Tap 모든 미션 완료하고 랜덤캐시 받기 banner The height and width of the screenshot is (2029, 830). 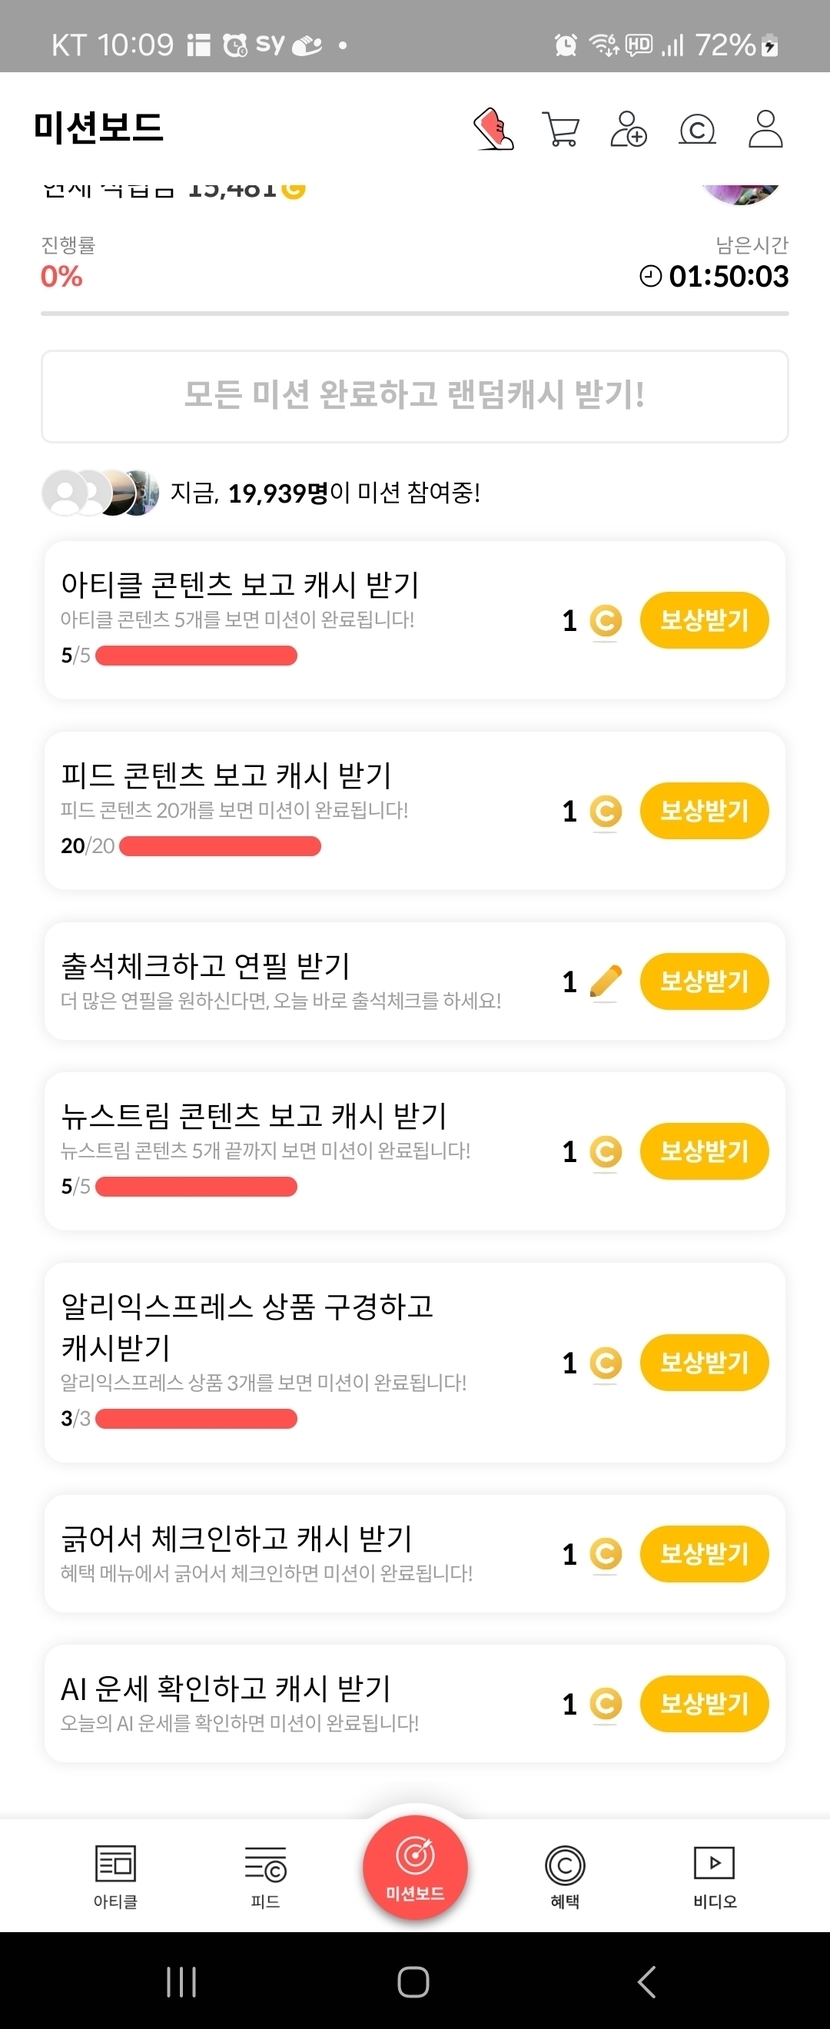415,396
